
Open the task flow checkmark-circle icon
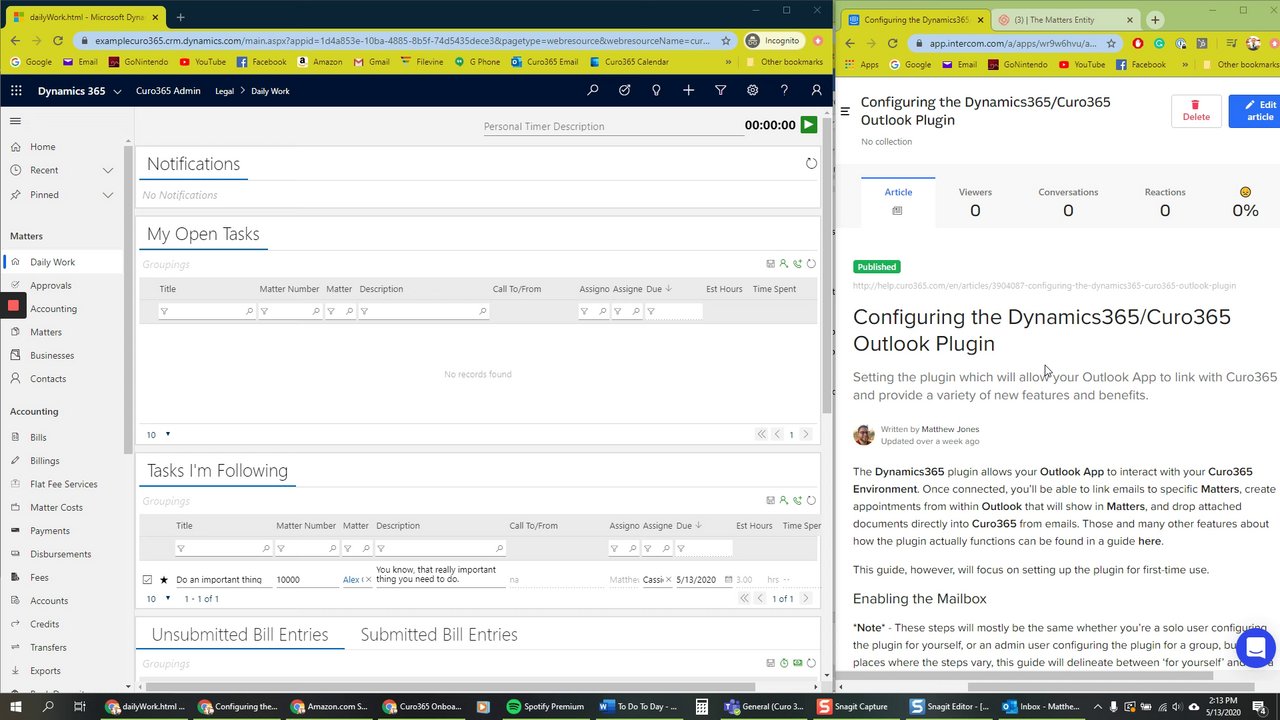624,90
